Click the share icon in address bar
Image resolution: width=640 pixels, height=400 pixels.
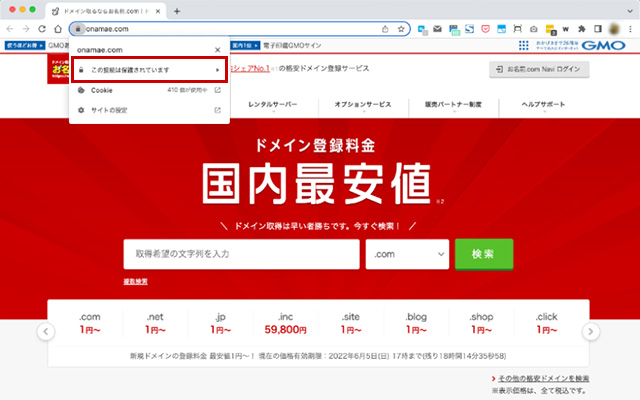tap(385, 29)
